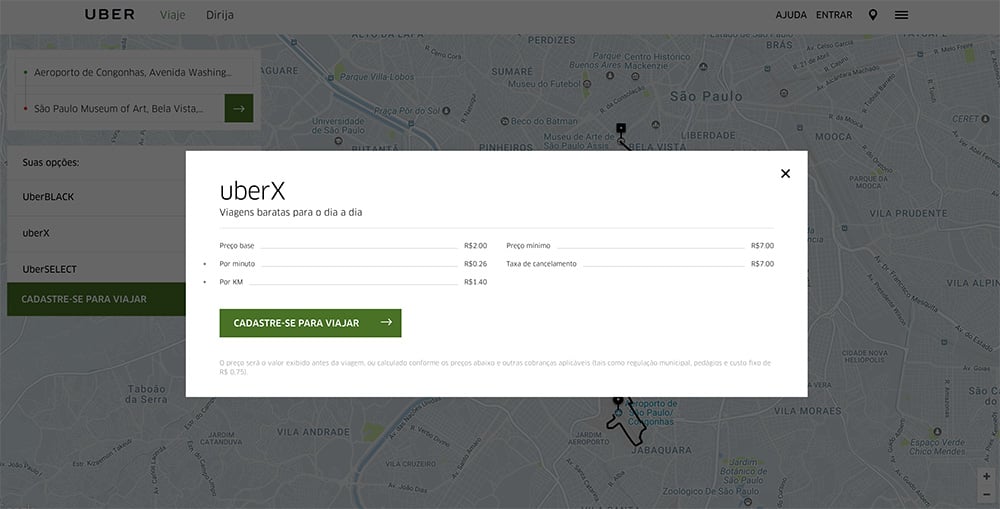Image resolution: width=1000 pixels, height=509 pixels.
Task: Select the UberSELECT option
Action: tap(96, 269)
